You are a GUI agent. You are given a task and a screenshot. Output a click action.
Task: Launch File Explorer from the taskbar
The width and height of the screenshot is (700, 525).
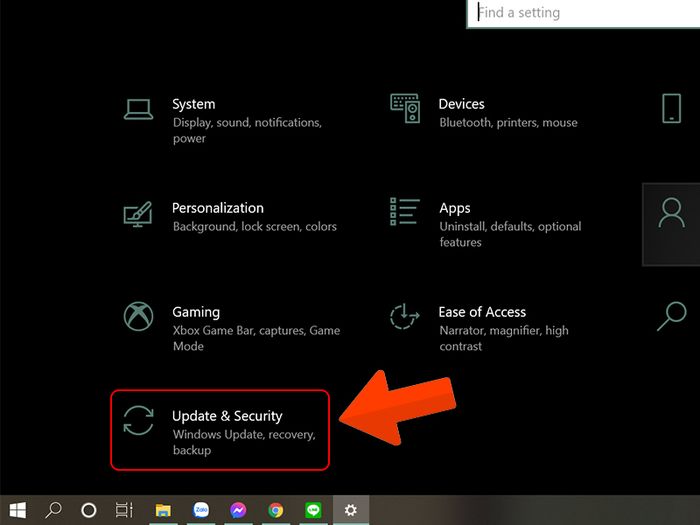[163, 510]
